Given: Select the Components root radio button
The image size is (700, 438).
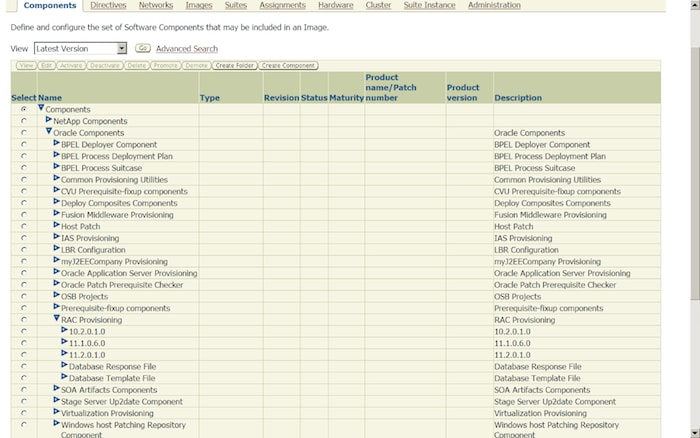Looking at the screenshot, I should (x=24, y=109).
